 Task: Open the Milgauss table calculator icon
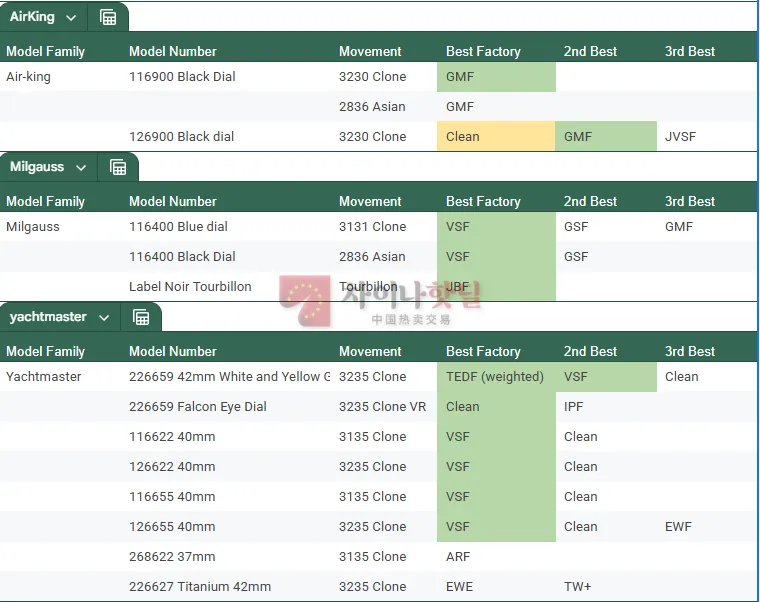[118, 168]
